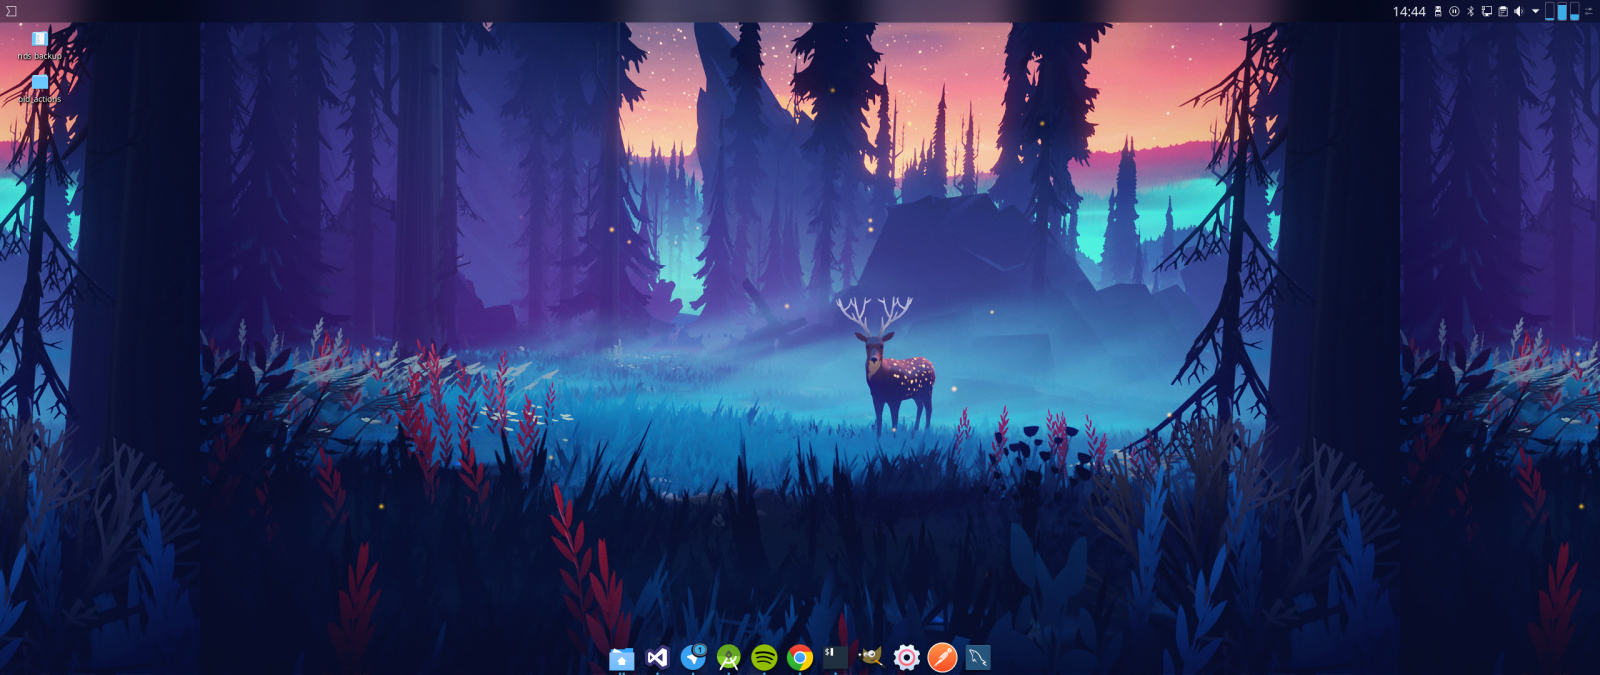
Task: Click the first system monitor bar widget
Action: point(1549,11)
